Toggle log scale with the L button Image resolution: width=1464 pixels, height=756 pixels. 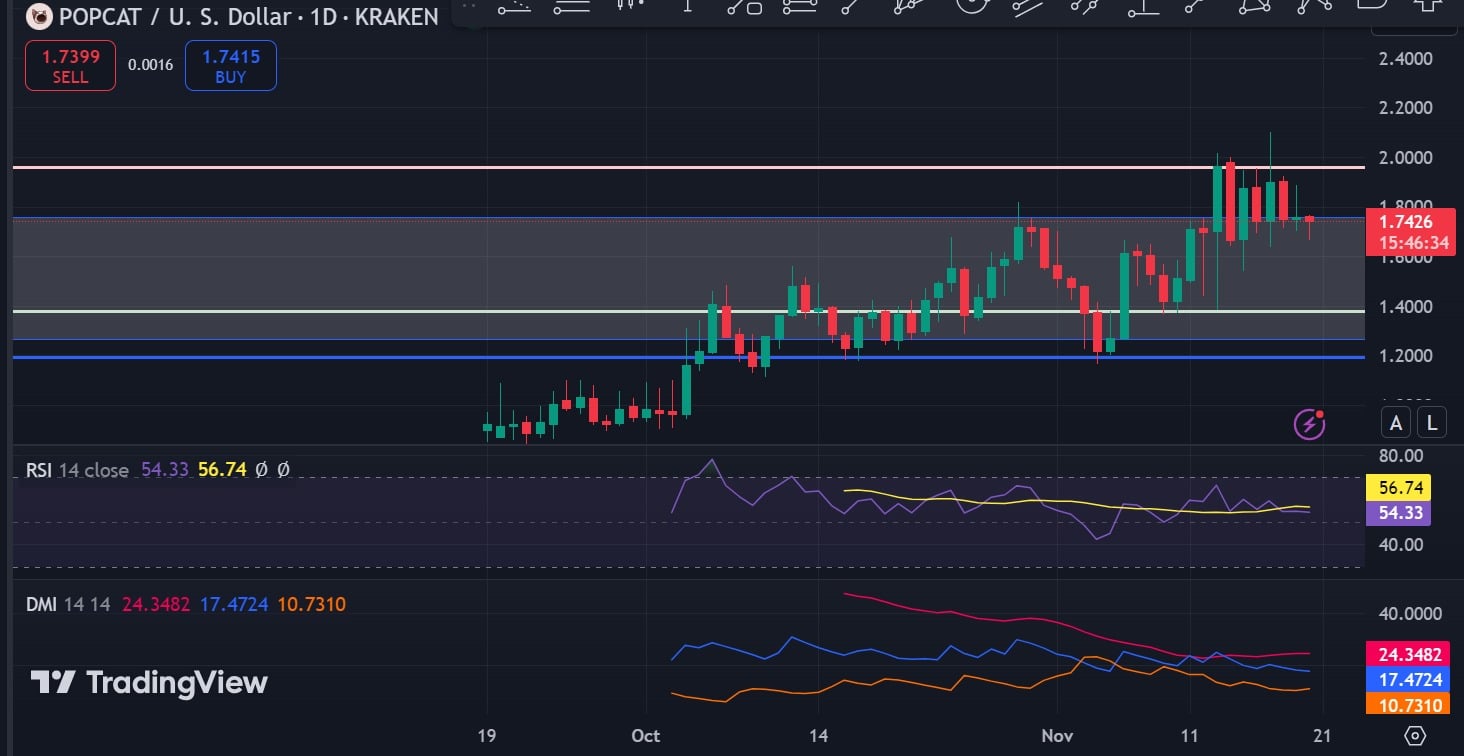tap(1432, 423)
